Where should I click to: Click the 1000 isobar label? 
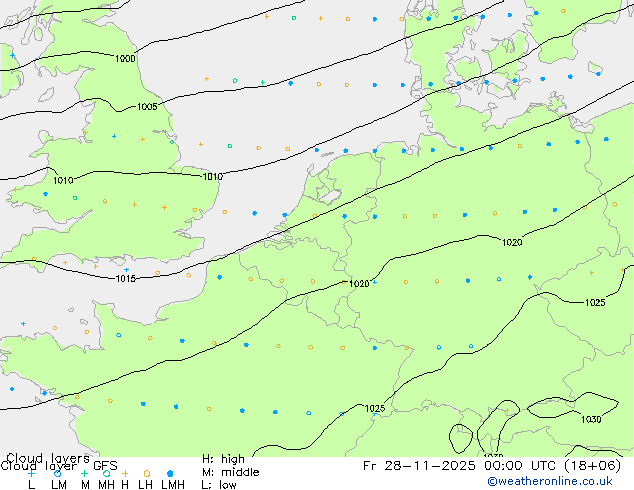(125, 59)
